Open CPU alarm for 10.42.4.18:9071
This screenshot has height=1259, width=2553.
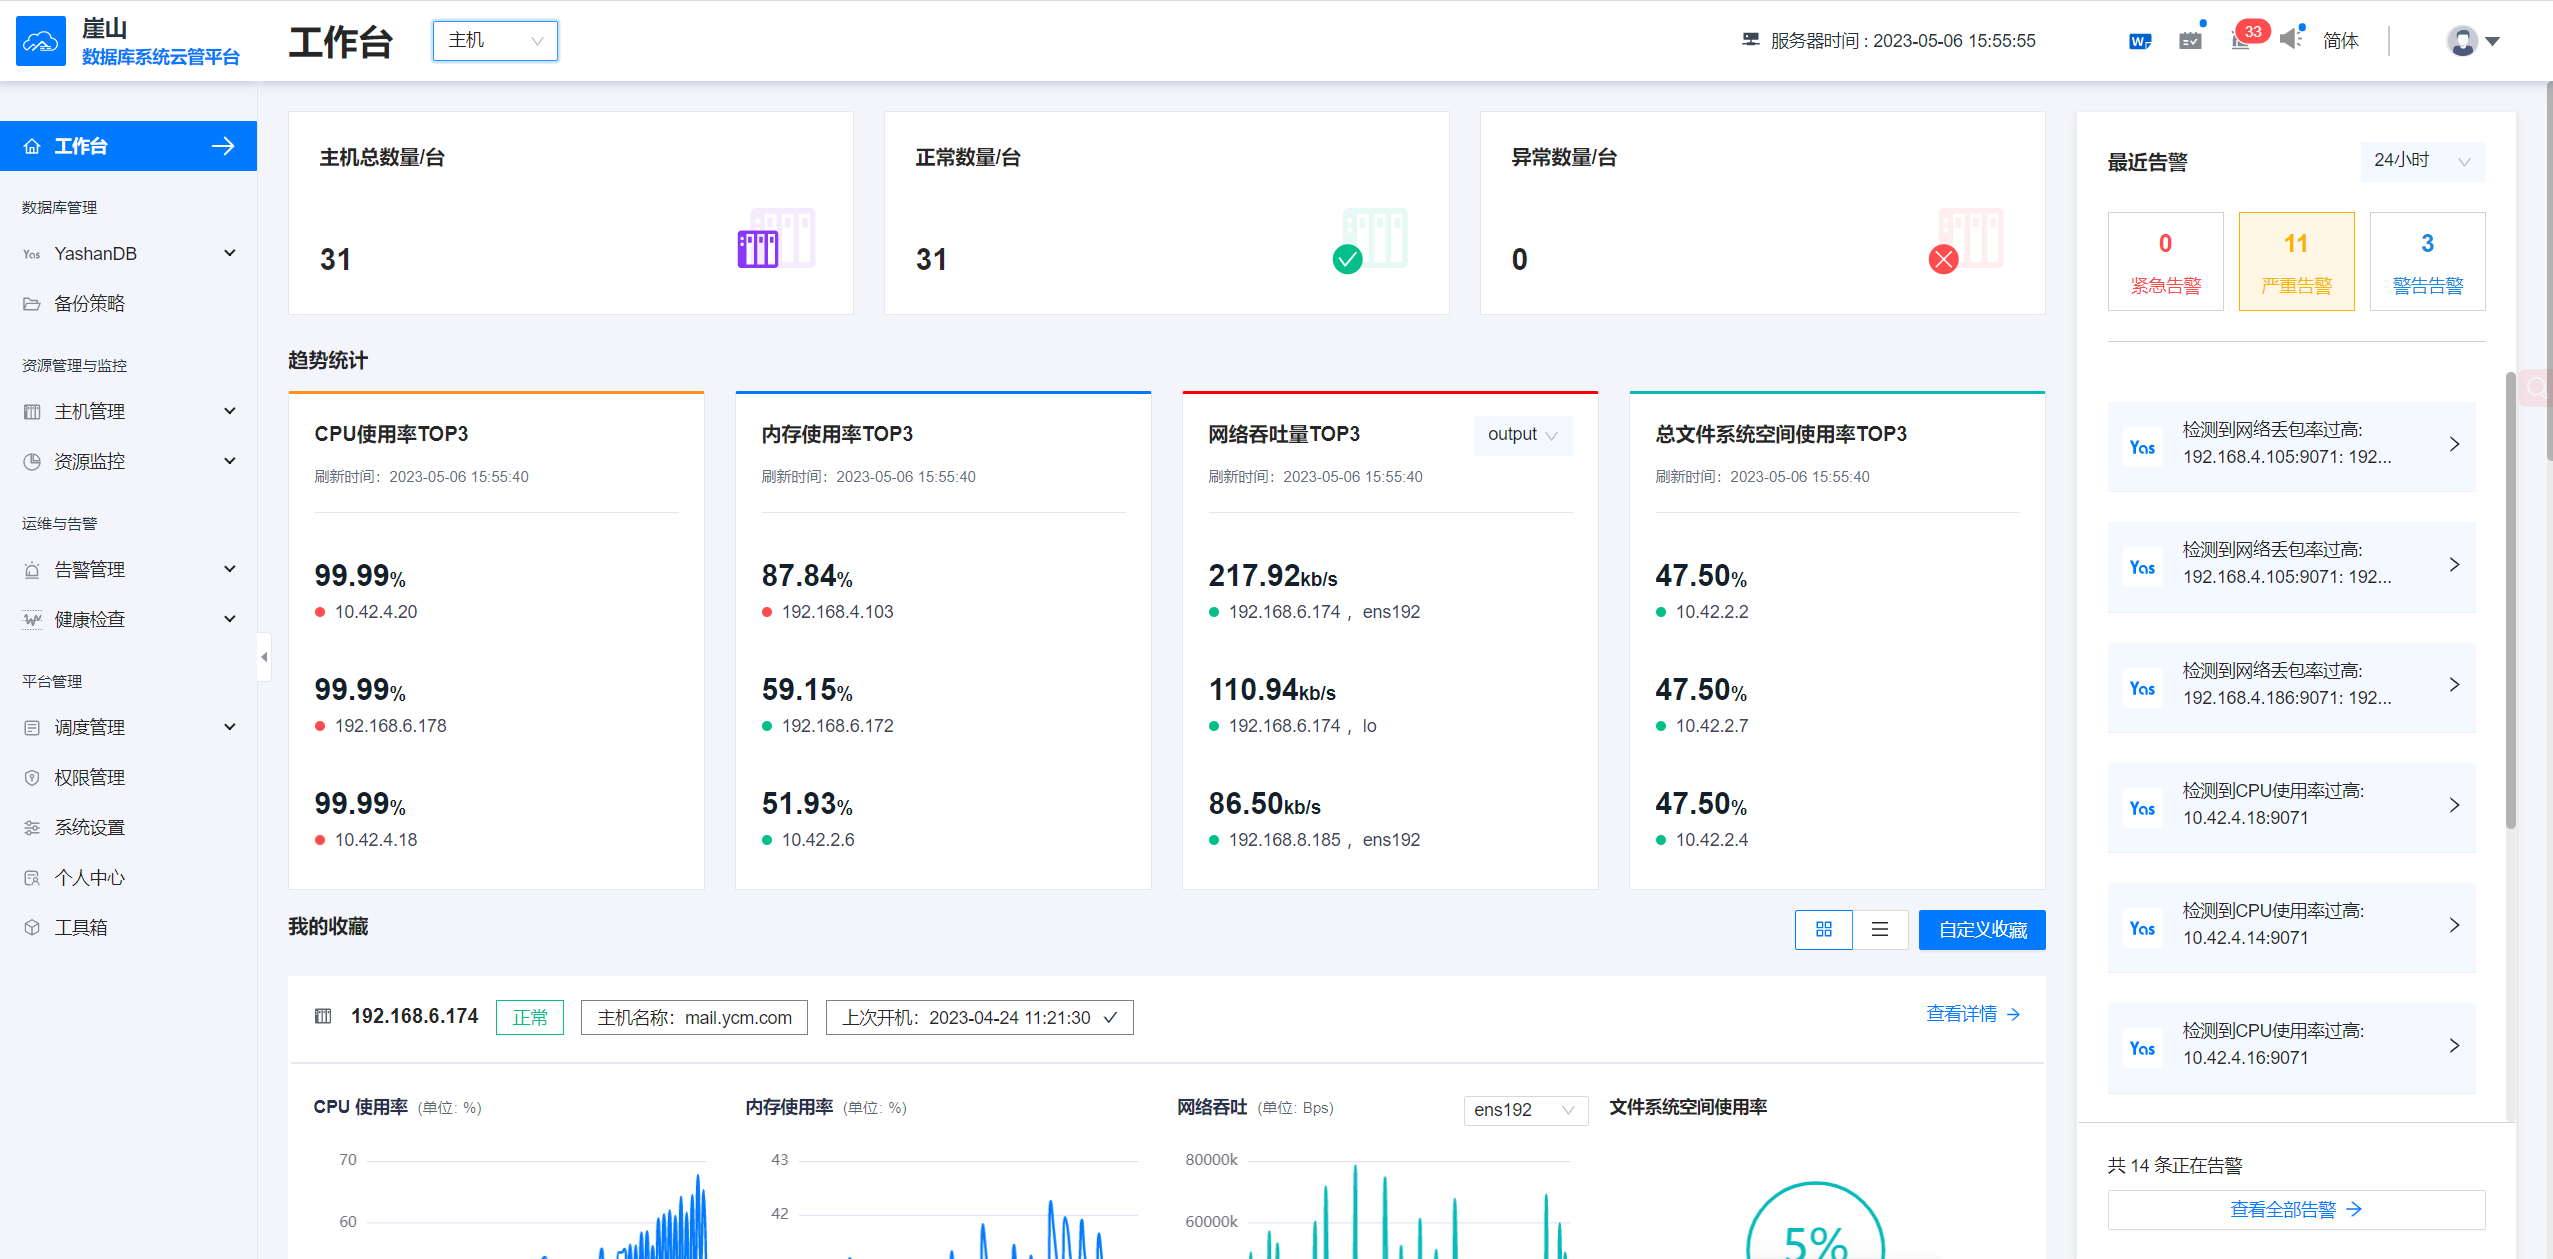click(x=2291, y=805)
